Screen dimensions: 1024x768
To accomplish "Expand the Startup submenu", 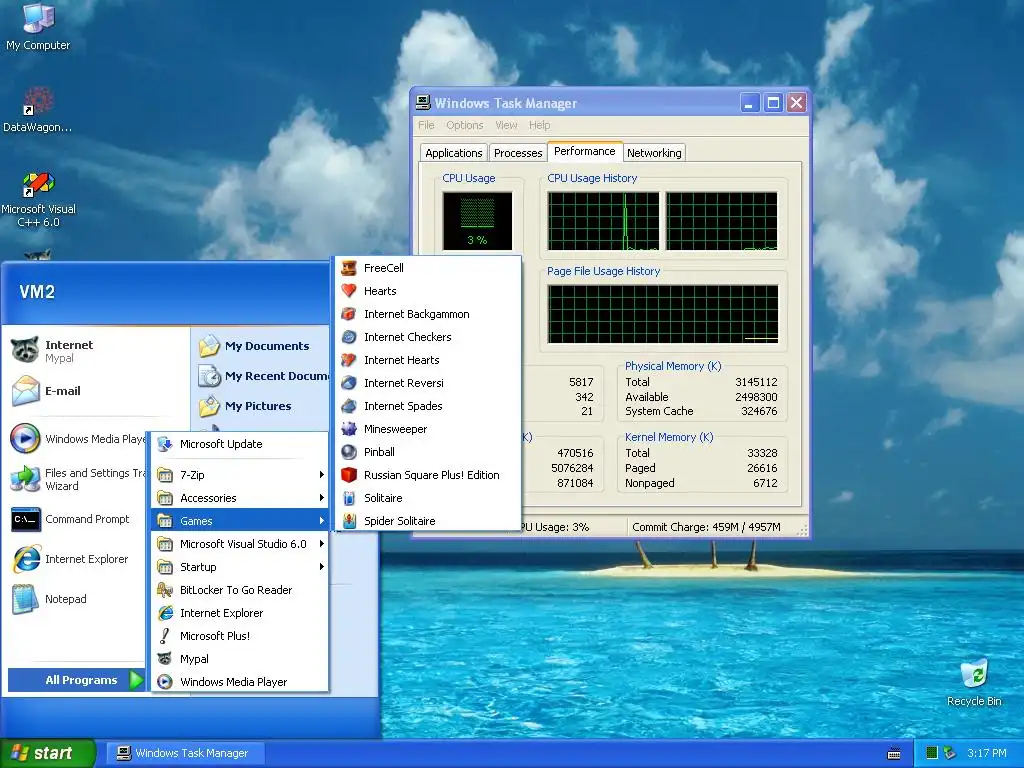I will click(x=240, y=567).
